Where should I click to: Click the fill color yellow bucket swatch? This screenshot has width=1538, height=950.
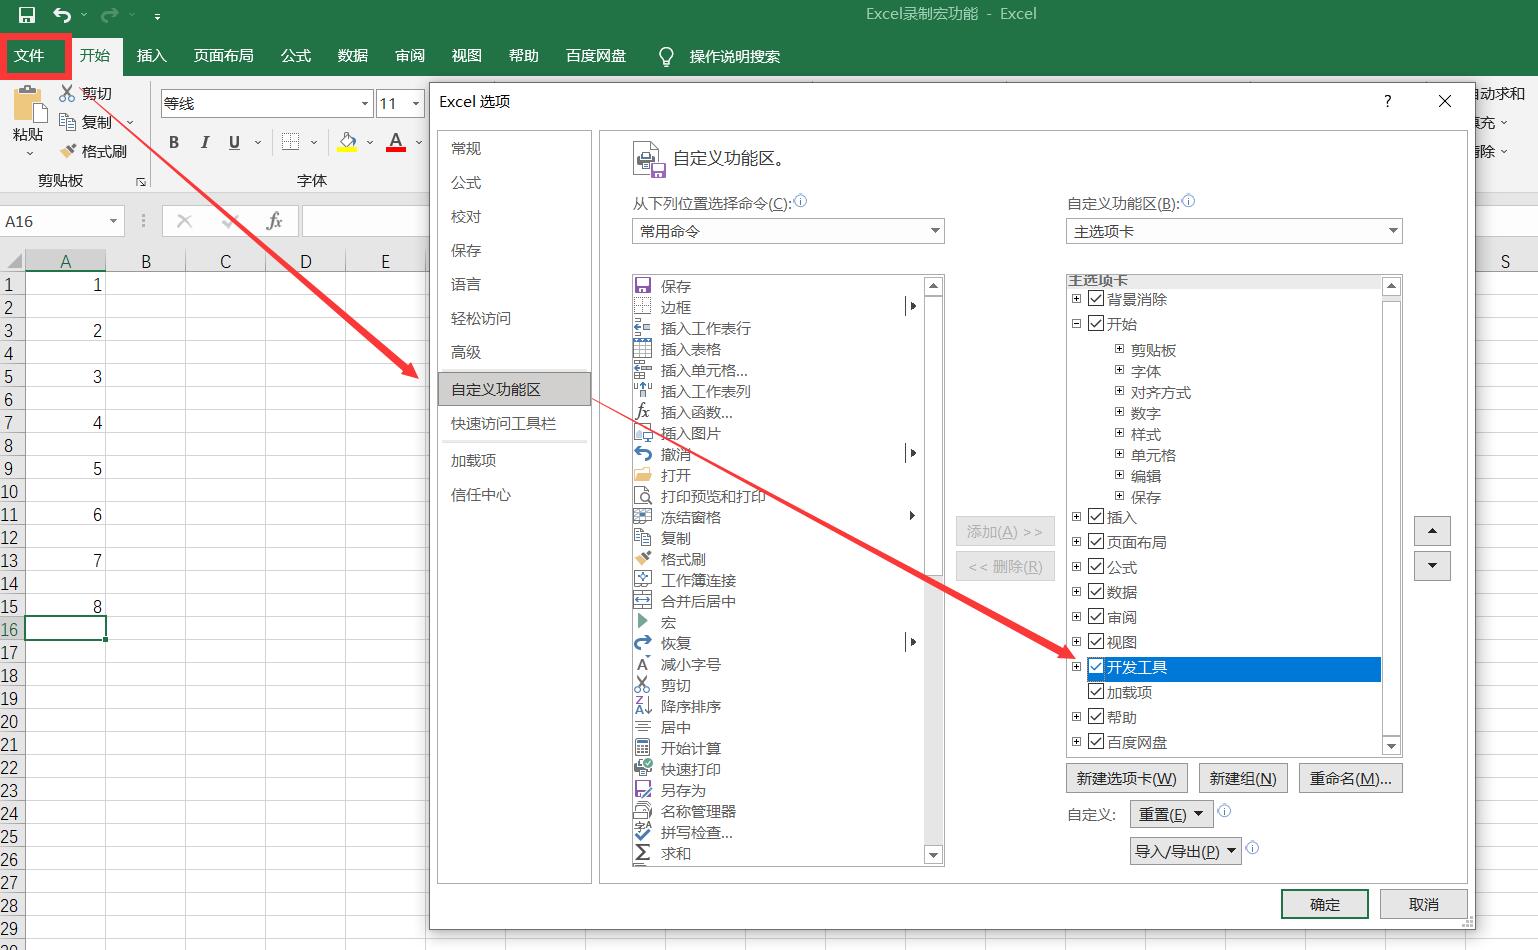pos(347,142)
